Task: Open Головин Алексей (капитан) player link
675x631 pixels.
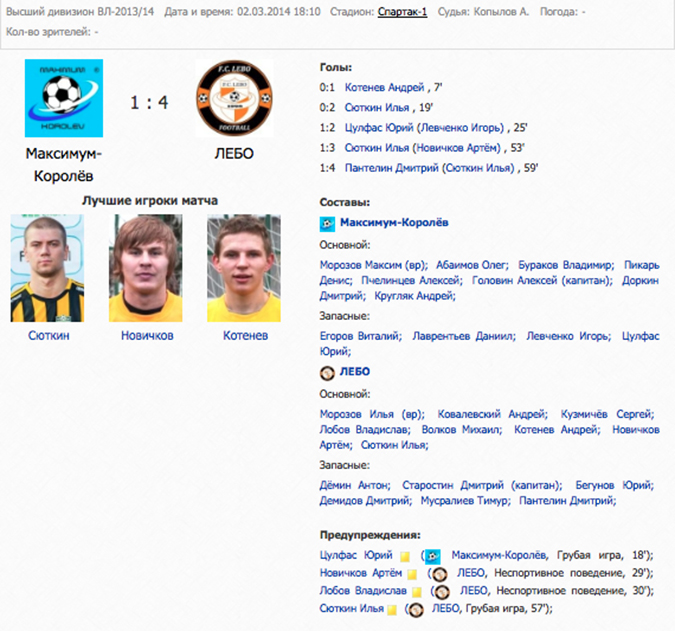Action: 542,280
